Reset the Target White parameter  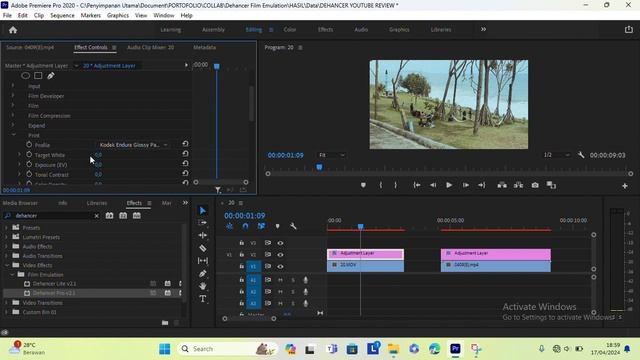point(185,153)
